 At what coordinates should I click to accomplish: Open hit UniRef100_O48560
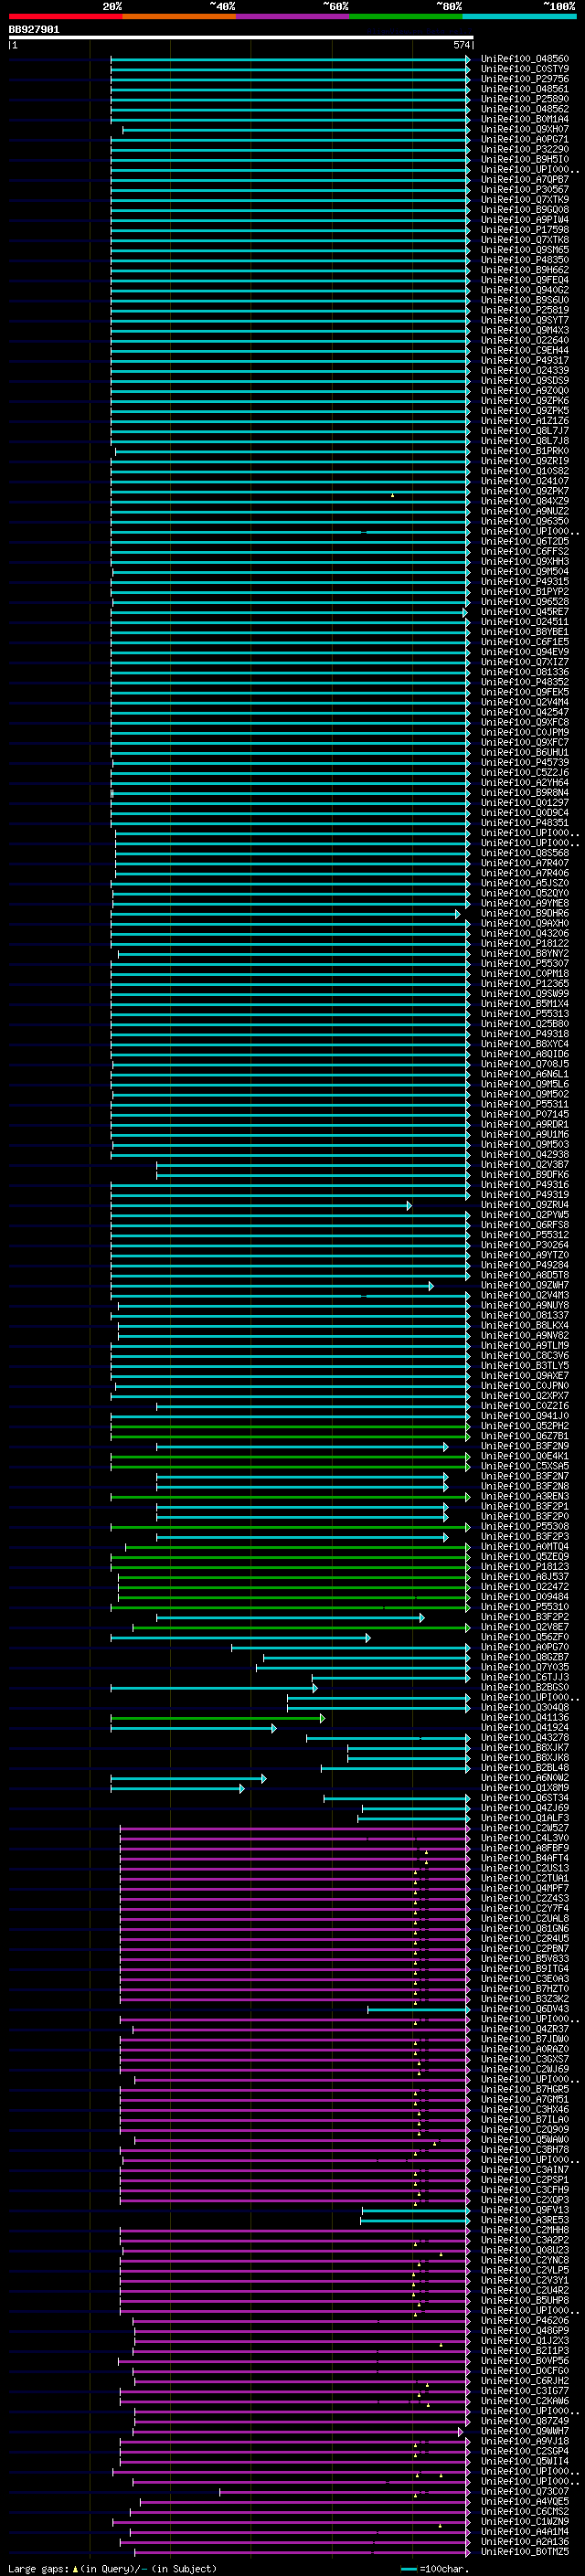(x=524, y=59)
